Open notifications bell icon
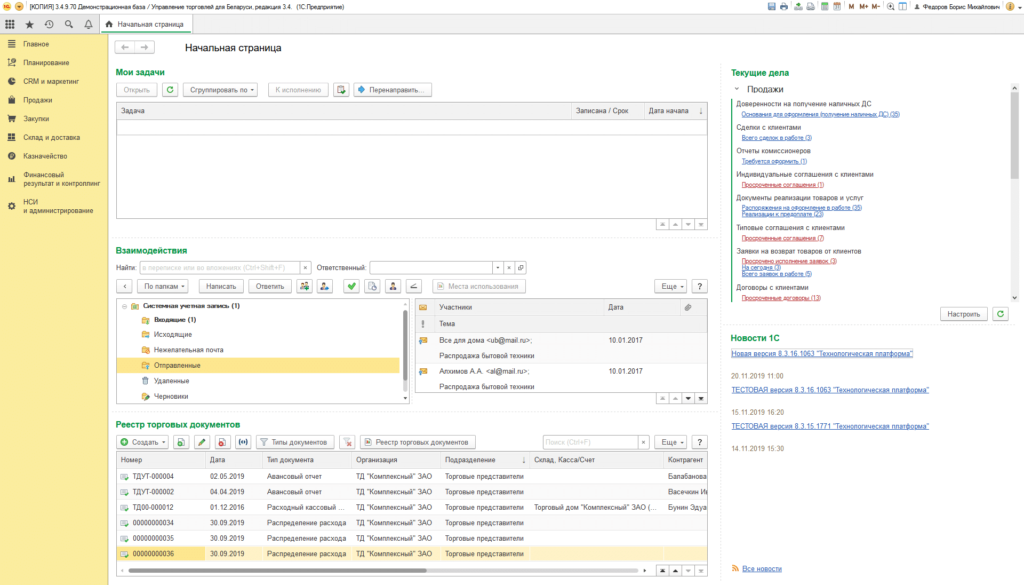 point(88,24)
